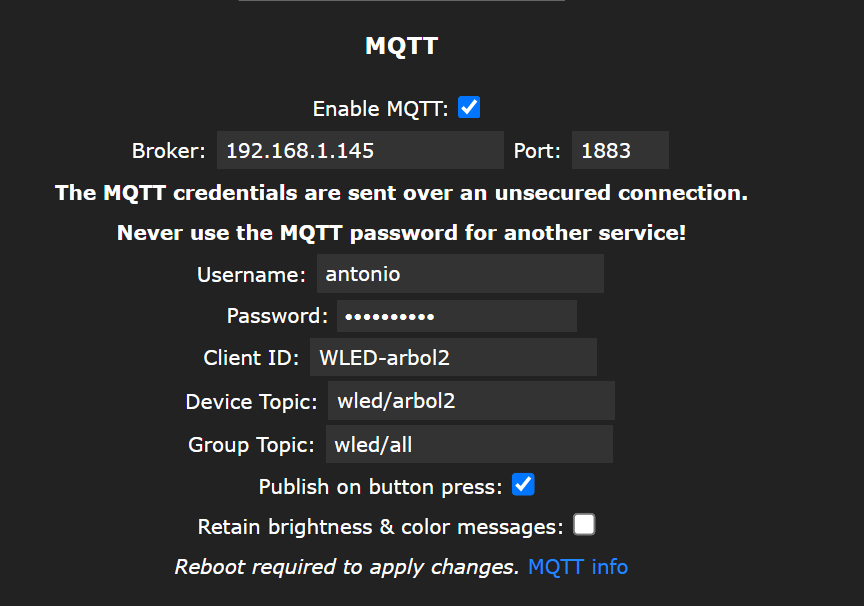Click the Broker address input field
The width and height of the screenshot is (864, 606).
click(x=360, y=151)
